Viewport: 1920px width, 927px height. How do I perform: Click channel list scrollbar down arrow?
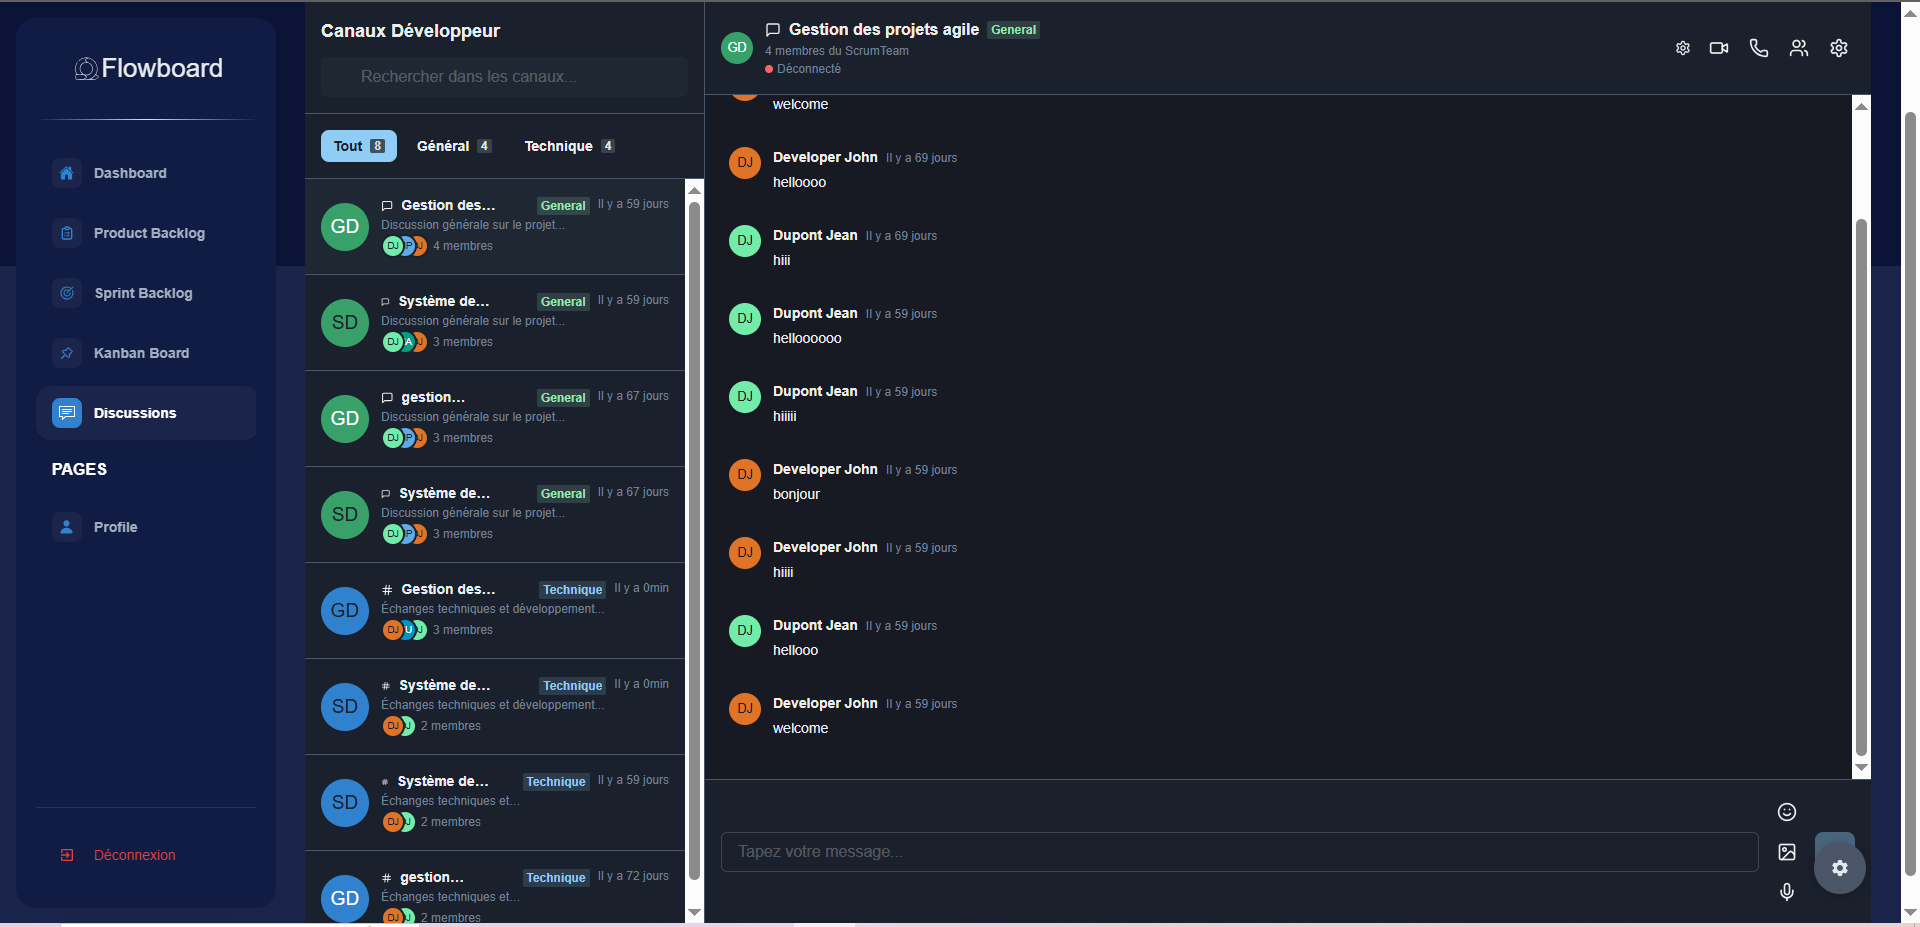coord(694,913)
